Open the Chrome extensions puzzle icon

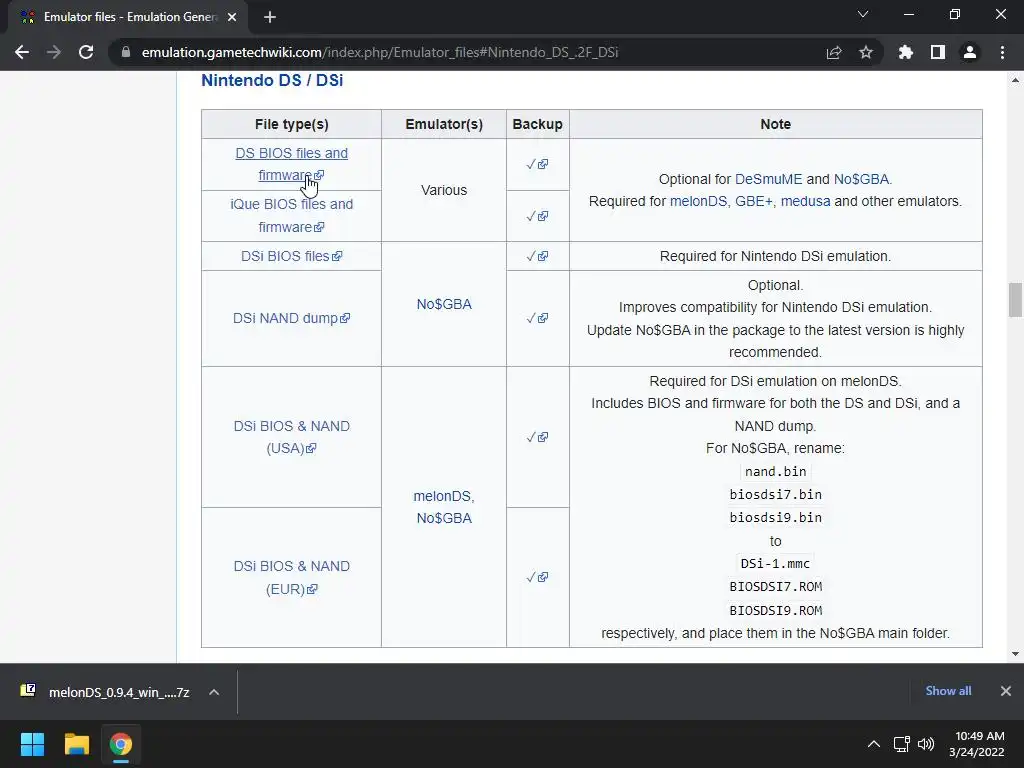[x=906, y=52]
